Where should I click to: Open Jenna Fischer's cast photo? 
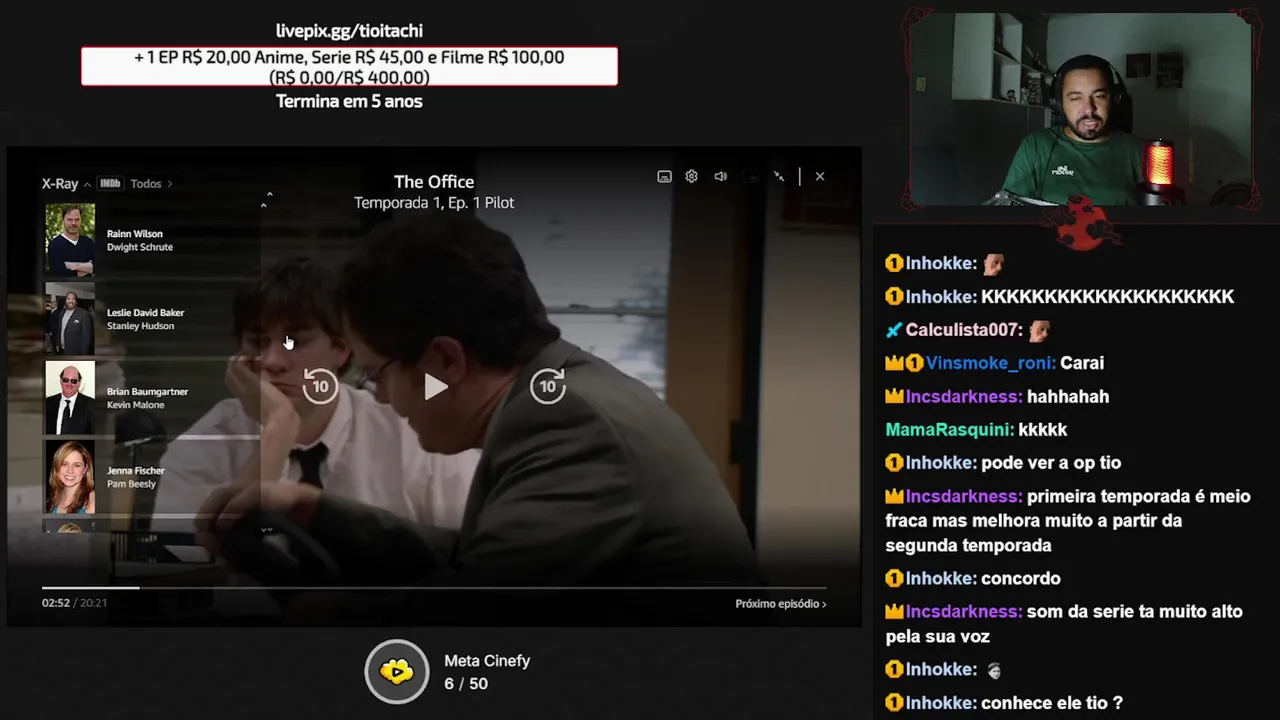click(70, 476)
